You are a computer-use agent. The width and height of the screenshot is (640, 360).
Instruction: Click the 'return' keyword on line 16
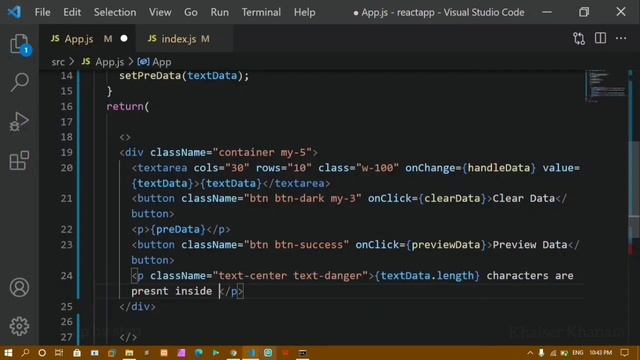click(125, 107)
